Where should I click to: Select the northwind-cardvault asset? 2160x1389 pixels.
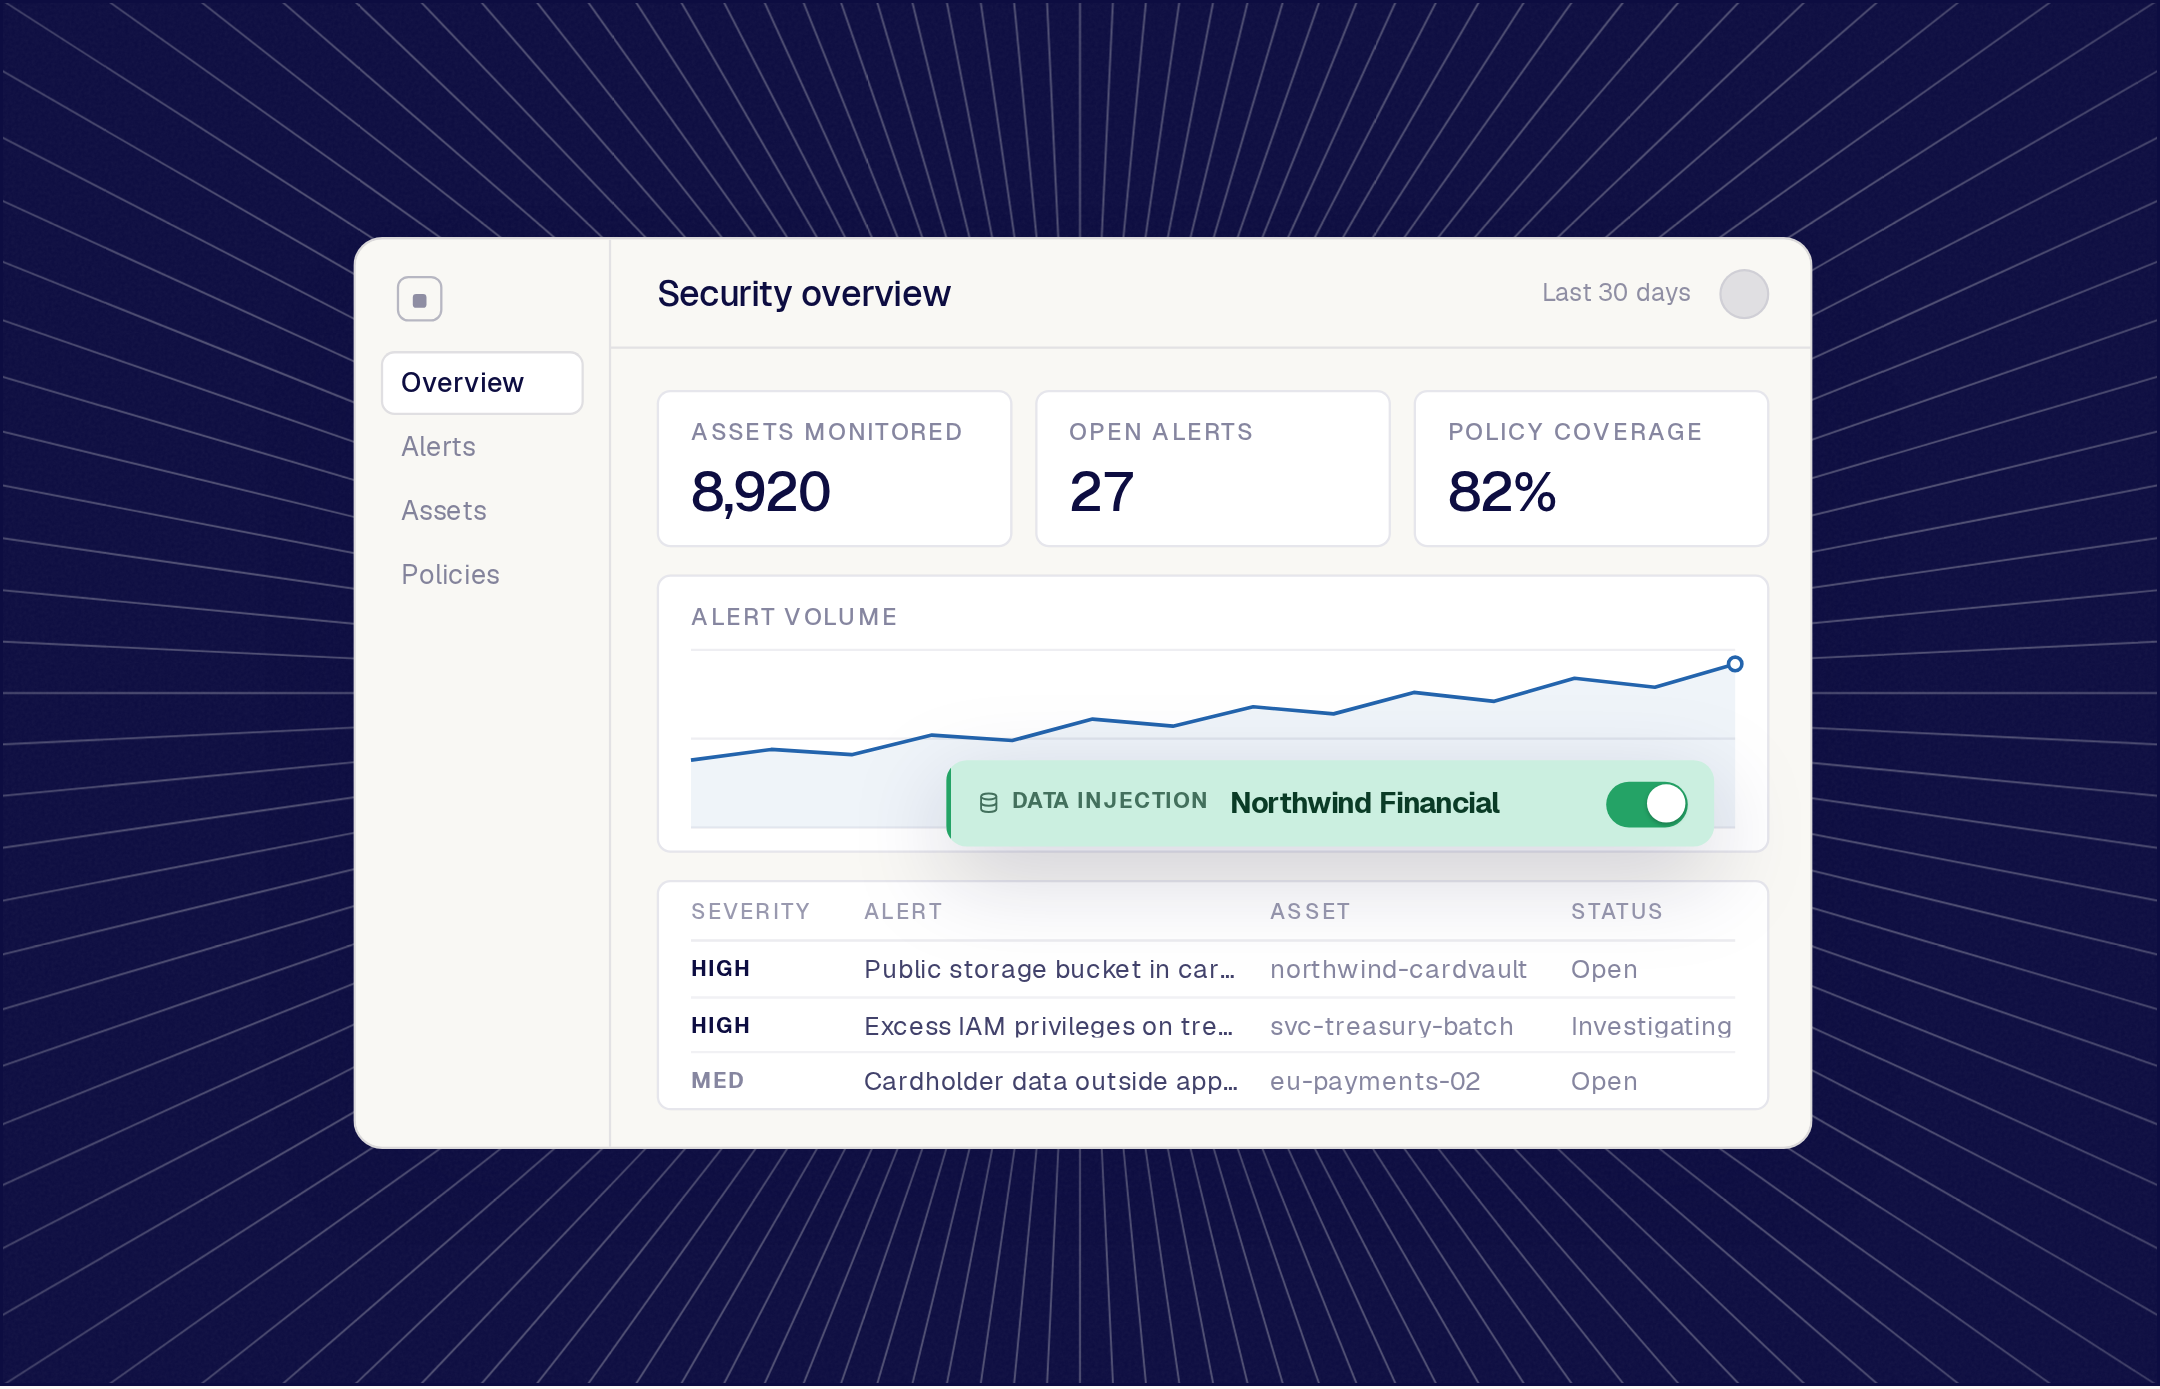tap(1398, 970)
